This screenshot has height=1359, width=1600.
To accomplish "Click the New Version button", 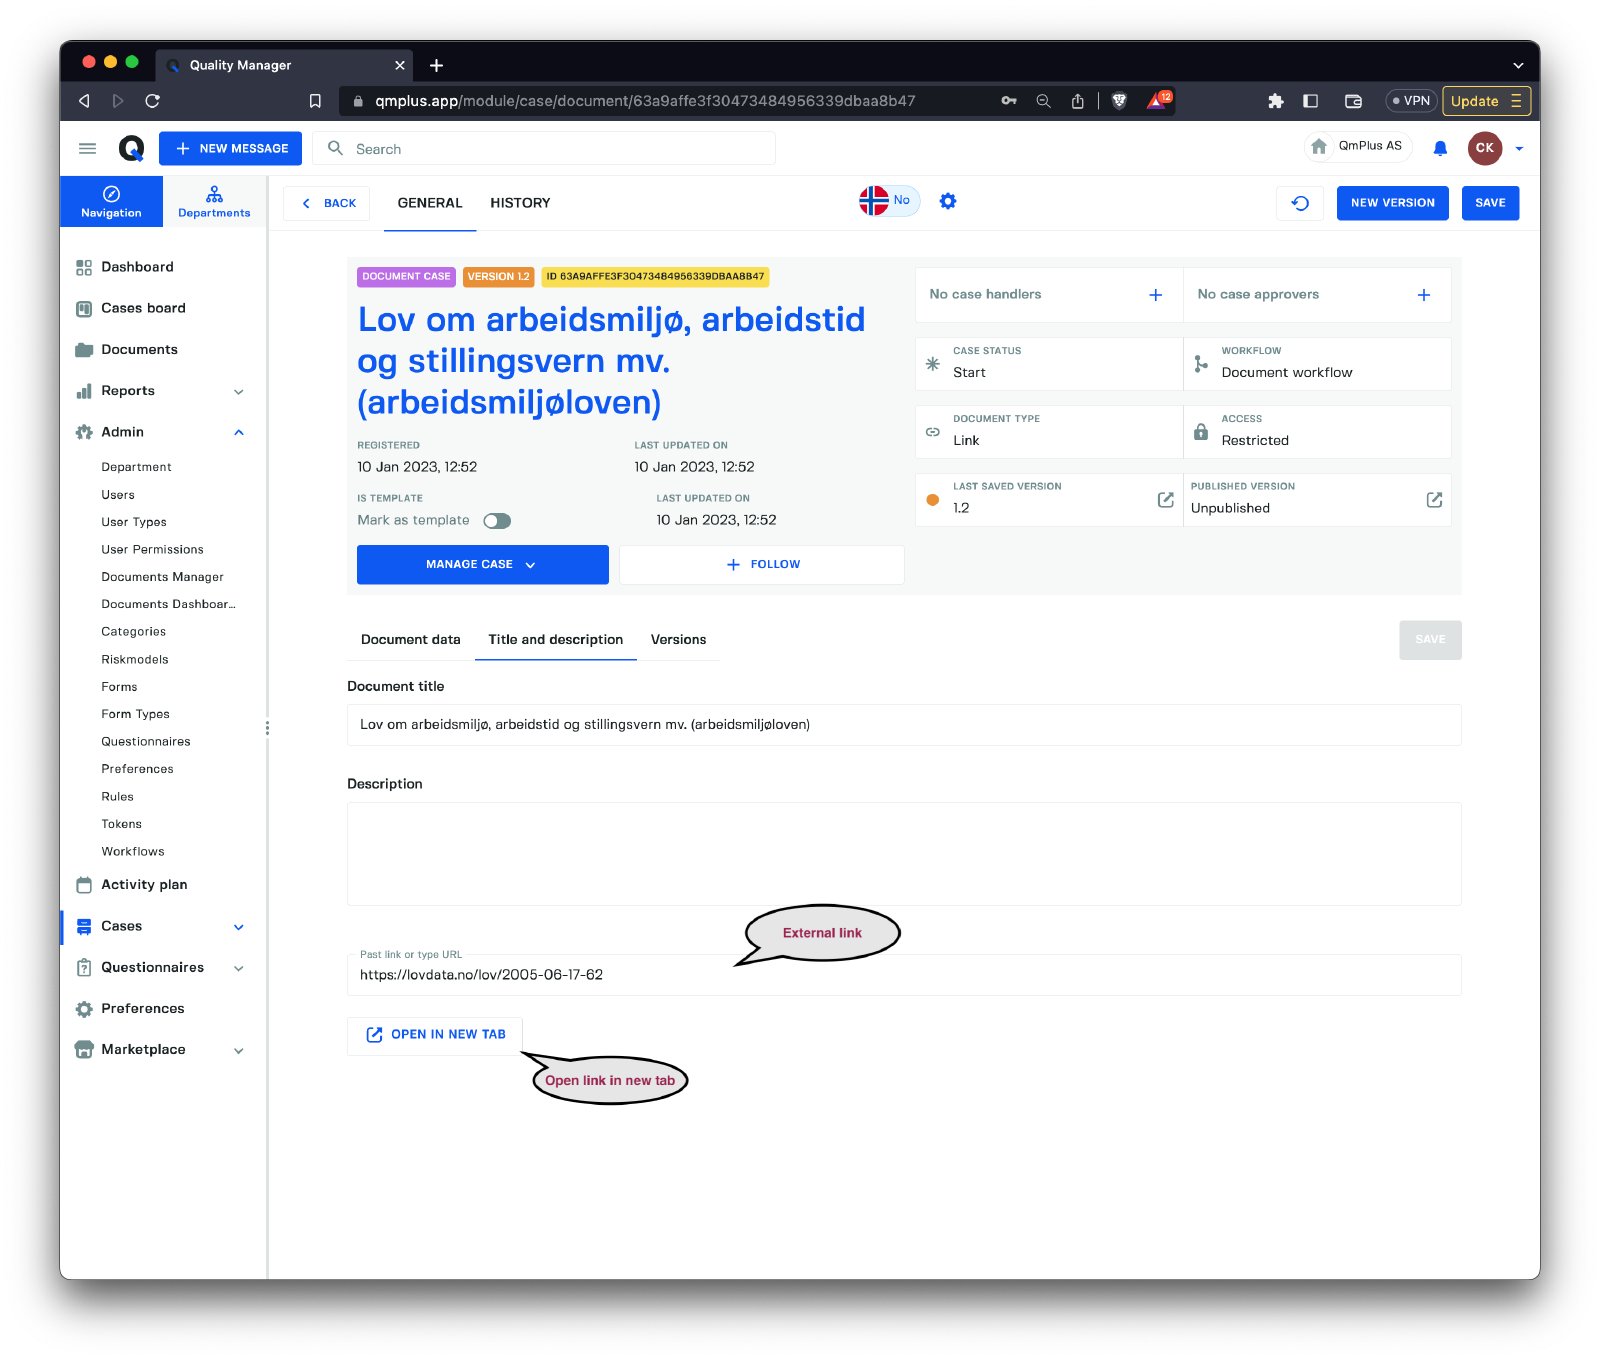I will click(1392, 203).
